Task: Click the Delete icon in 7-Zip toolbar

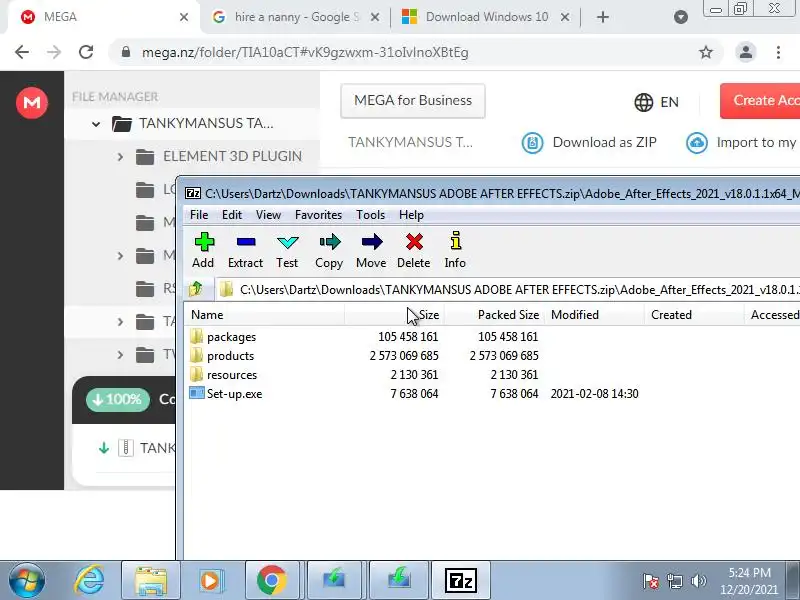Action: pyautogui.click(x=414, y=241)
